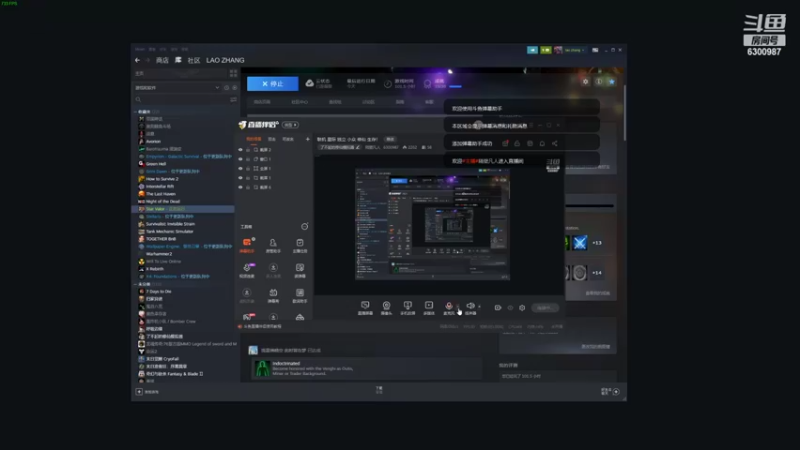Open streaming settings gear in bottom toolbar
Viewport: 800px width, 450px height.
(522, 308)
